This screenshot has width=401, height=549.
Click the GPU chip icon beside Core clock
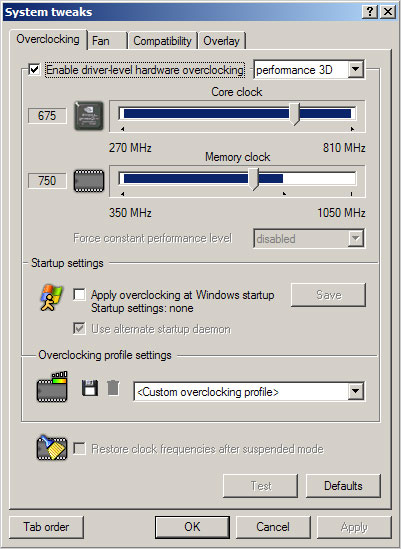click(x=89, y=116)
